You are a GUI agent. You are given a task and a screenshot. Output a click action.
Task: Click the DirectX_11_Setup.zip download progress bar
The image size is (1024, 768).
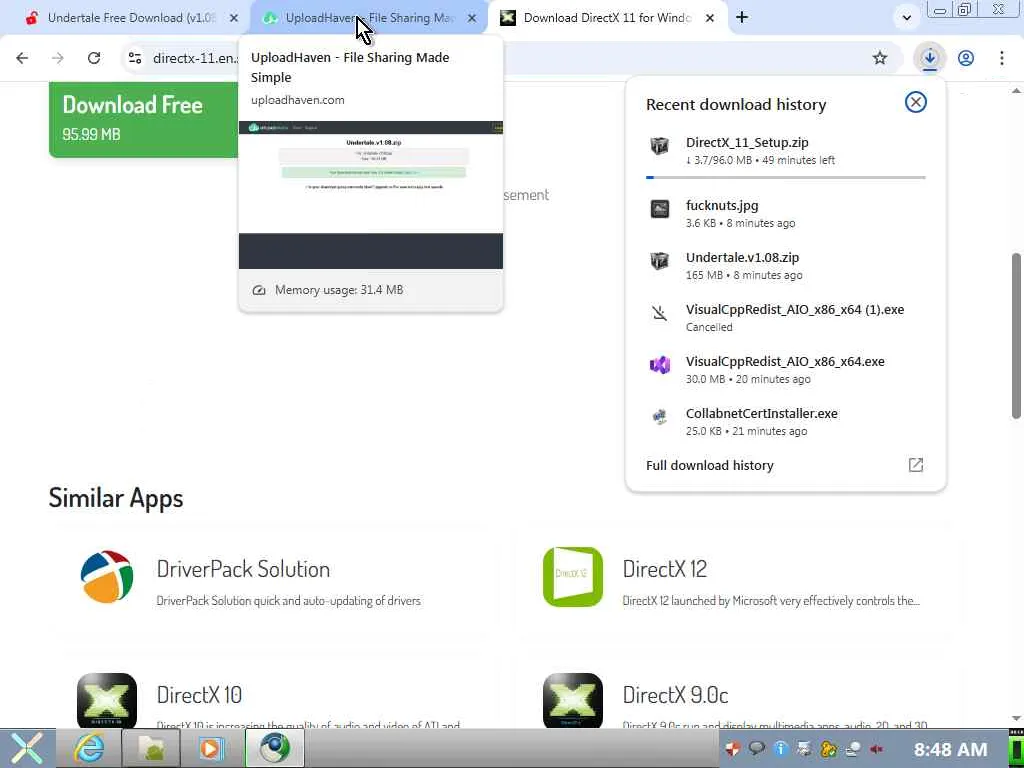coord(786,177)
